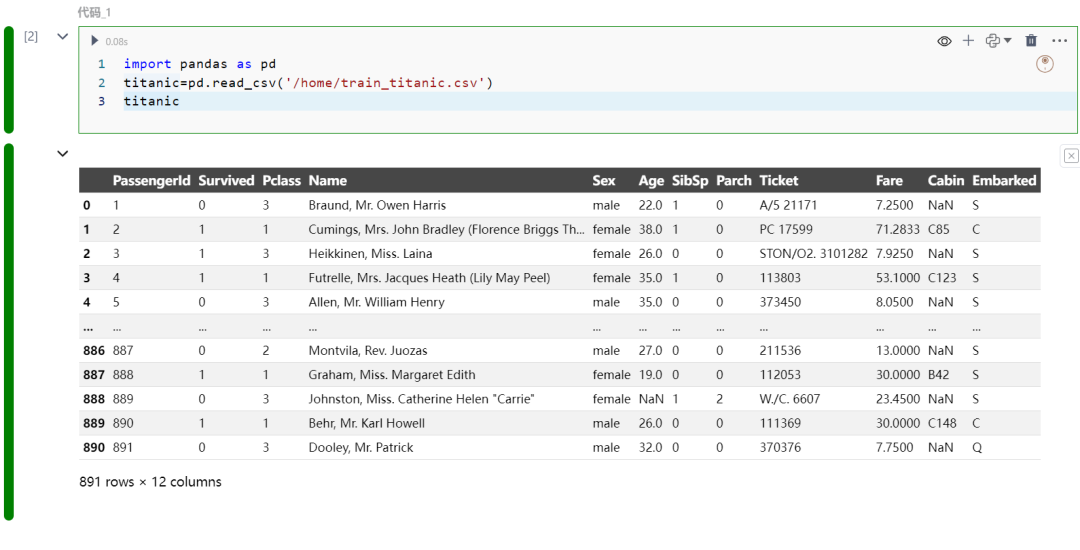Open the cell's more options menu
Screen dimensions: 1080x550
tap(1060, 41)
